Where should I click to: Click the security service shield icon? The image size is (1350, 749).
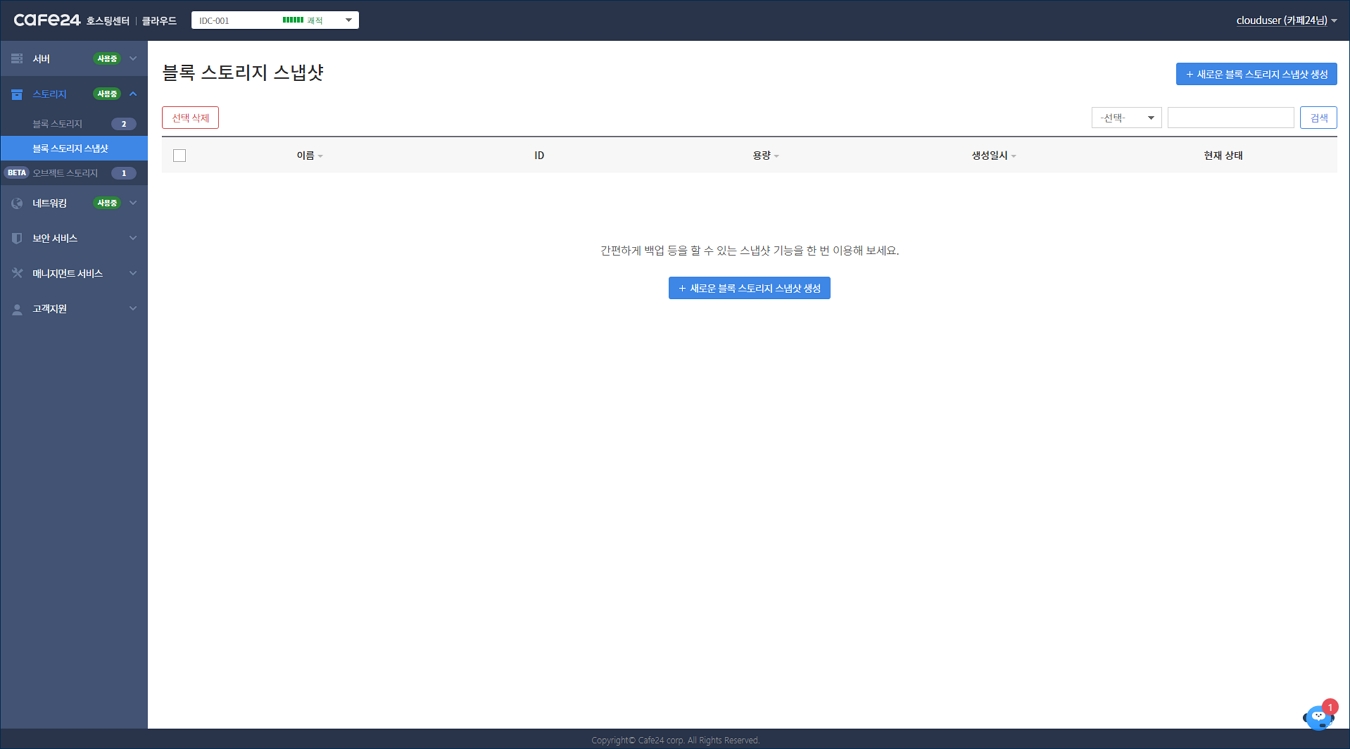tap(17, 239)
